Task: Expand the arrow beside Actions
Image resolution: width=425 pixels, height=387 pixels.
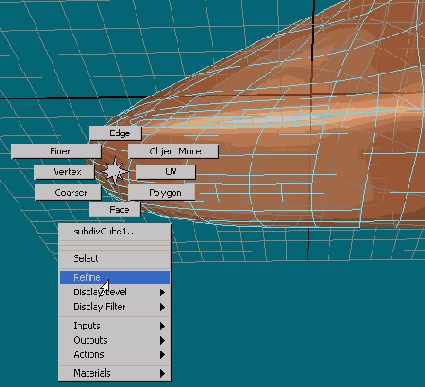Action: click(162, 355)
